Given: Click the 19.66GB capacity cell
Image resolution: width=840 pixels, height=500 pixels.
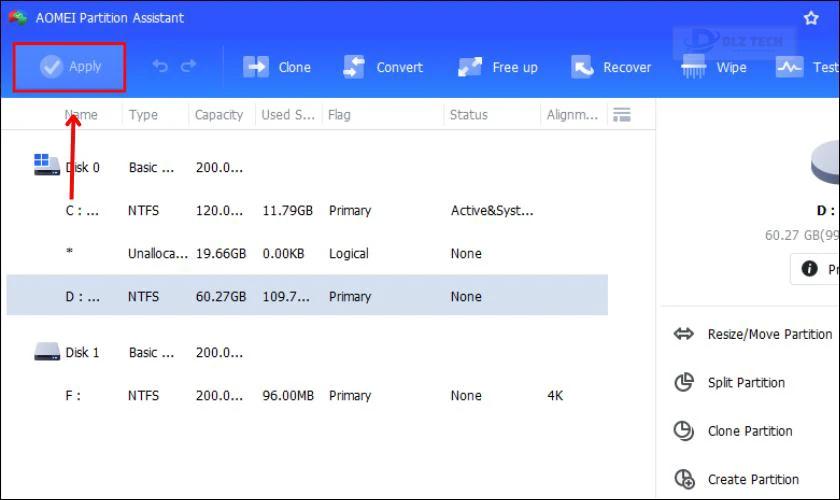Looking at the screenshot, I should tap(221, 253).
